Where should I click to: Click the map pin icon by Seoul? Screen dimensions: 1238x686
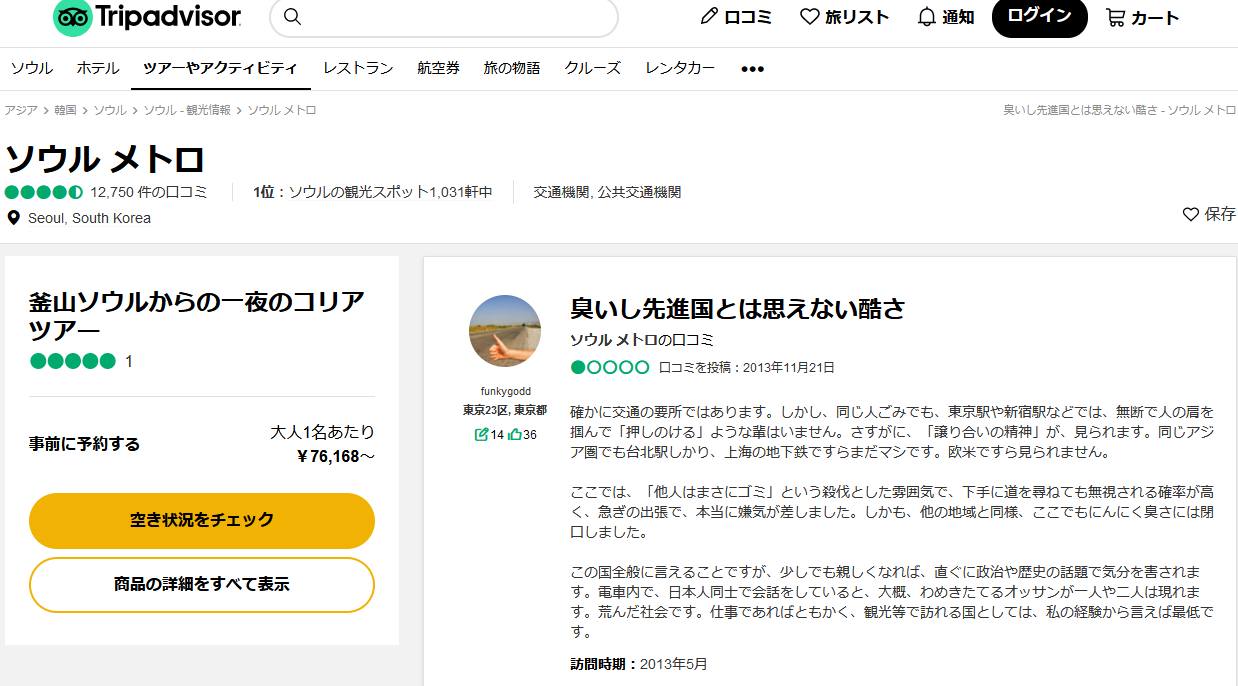[x=13, y=218]
